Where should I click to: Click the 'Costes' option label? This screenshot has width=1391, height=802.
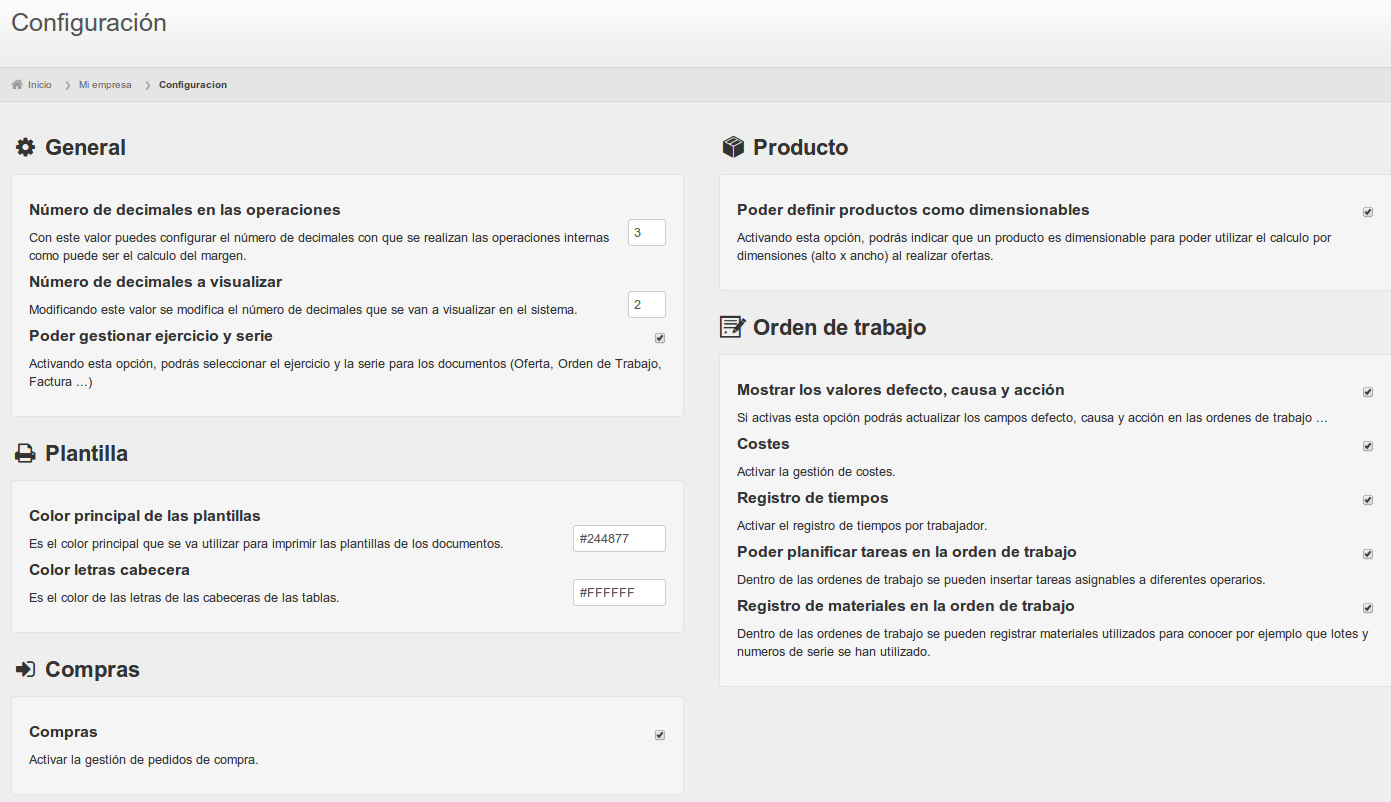coord(763,444)
